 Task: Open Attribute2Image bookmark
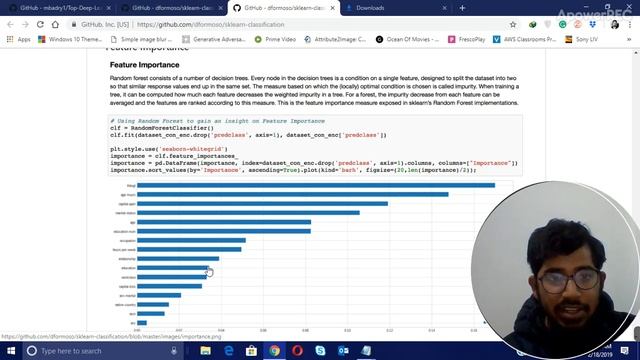click(335, 39)
